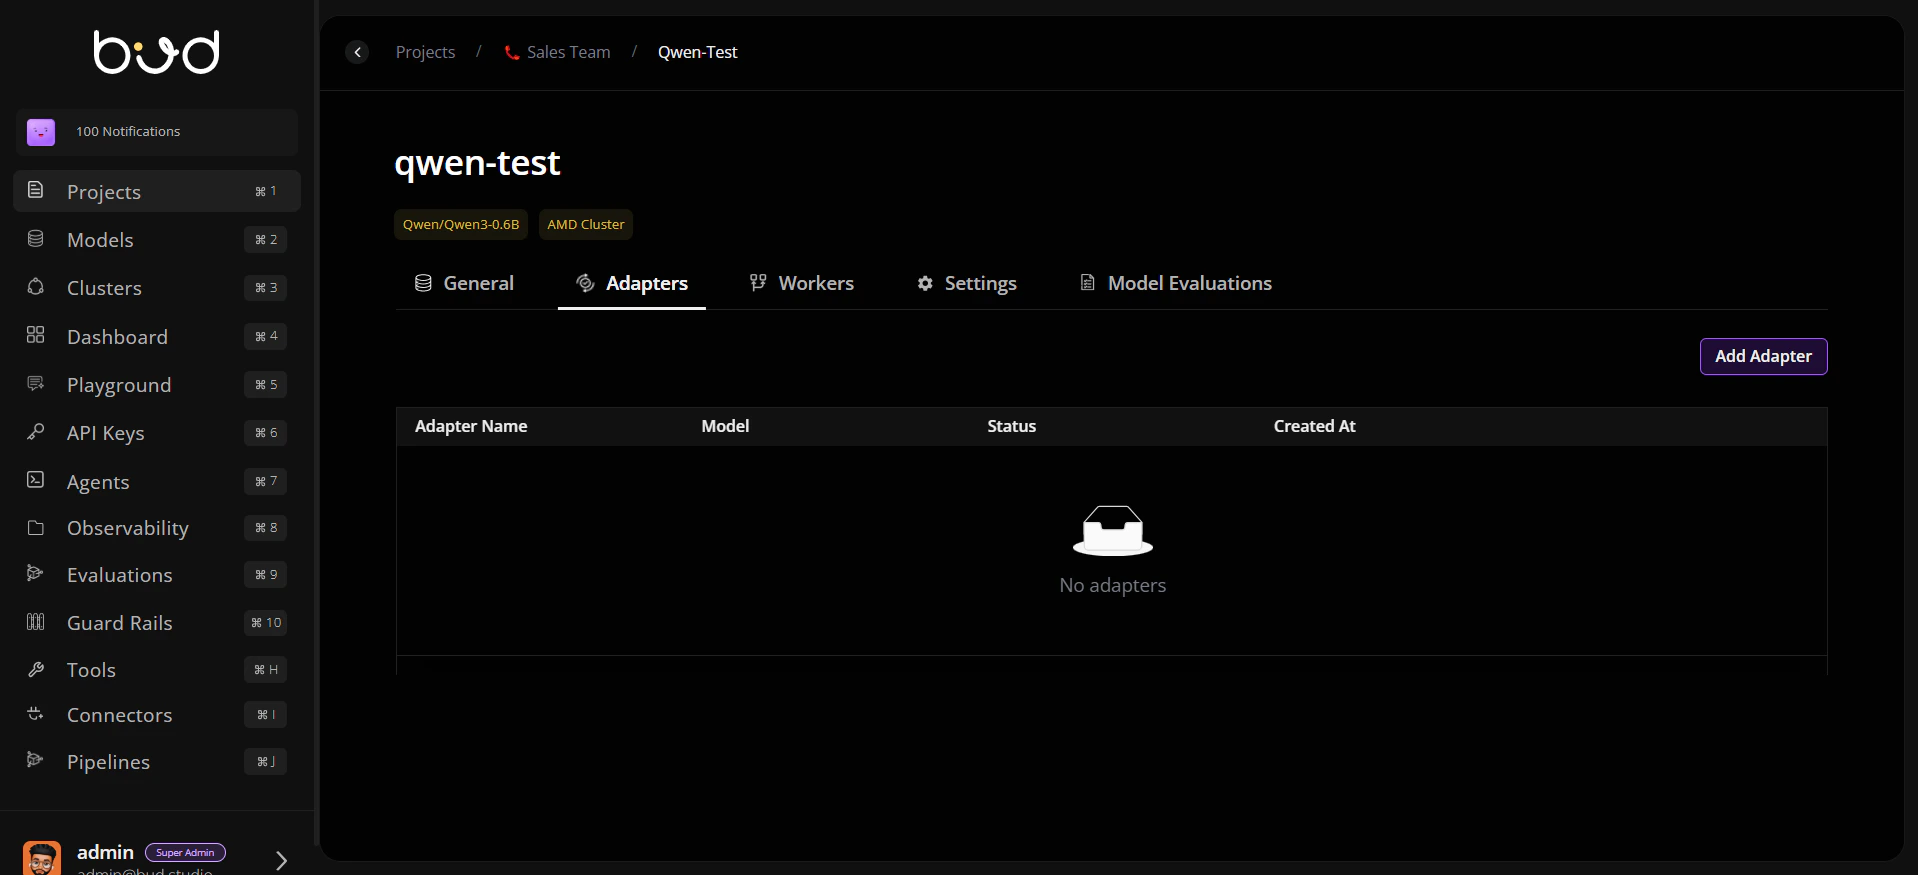This screenshot has width=1918, height=875.
Task: Click the Qwen/Qwen3-0.6B tag
Action: point(461,224)
